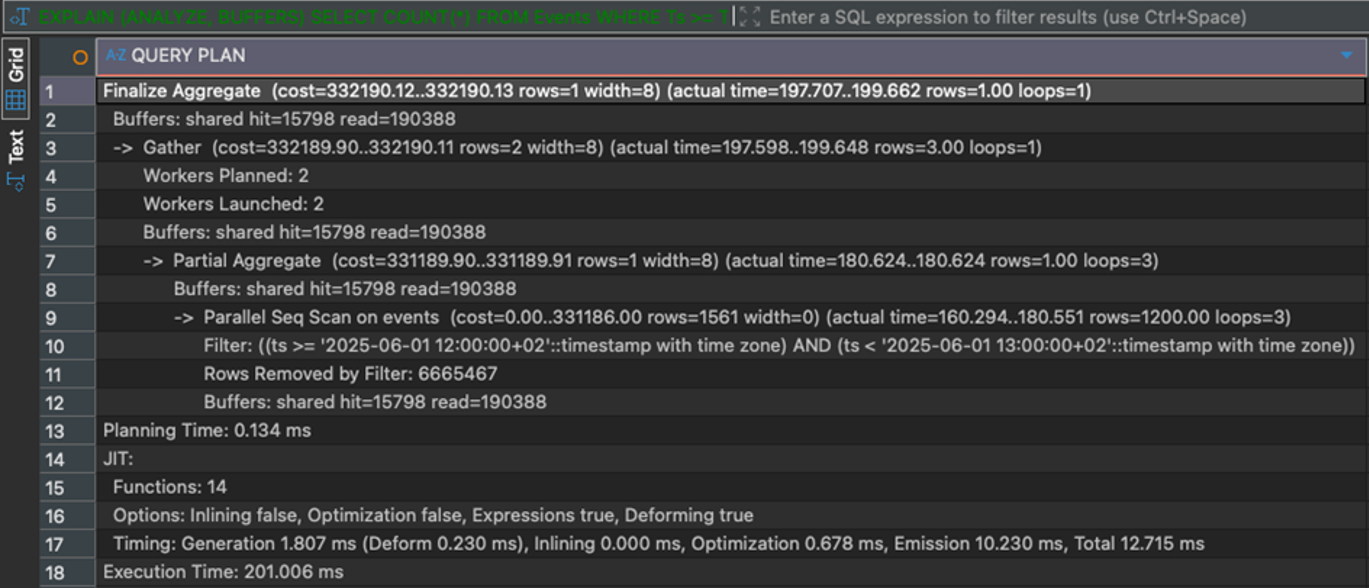Viewport: 1369px width, 588px height.
Task: Click the A-Z data type icon in header
Action: (x=116, y=56)
